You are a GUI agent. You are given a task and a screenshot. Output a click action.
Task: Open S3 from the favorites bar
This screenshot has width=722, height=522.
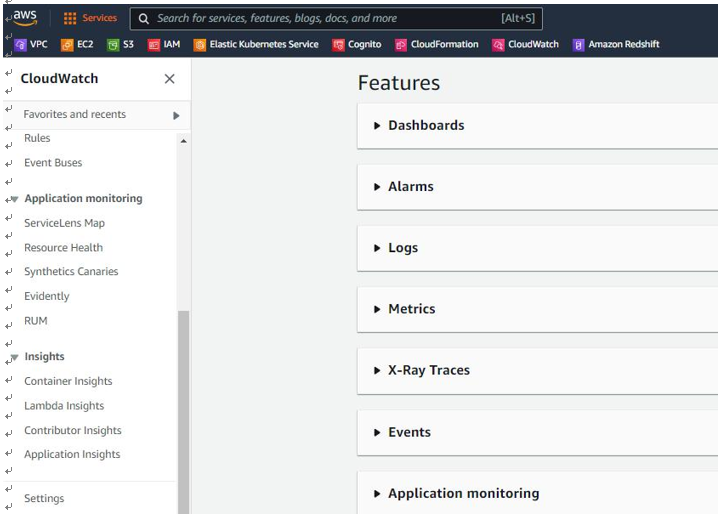[x=128, y=44]
